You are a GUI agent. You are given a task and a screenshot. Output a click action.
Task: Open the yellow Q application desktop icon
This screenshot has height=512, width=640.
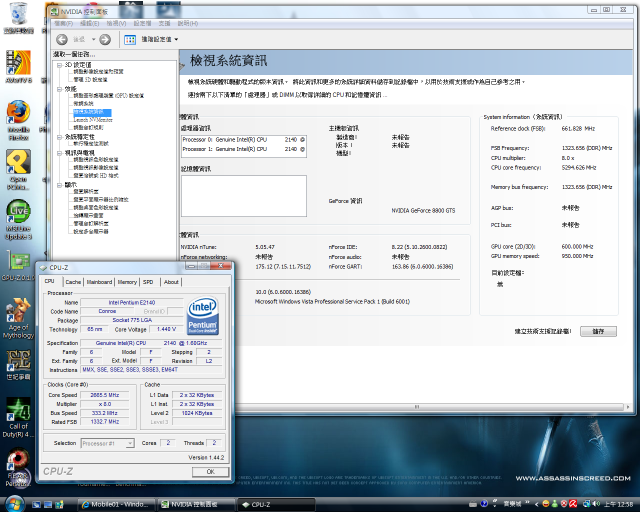[18, 169]
